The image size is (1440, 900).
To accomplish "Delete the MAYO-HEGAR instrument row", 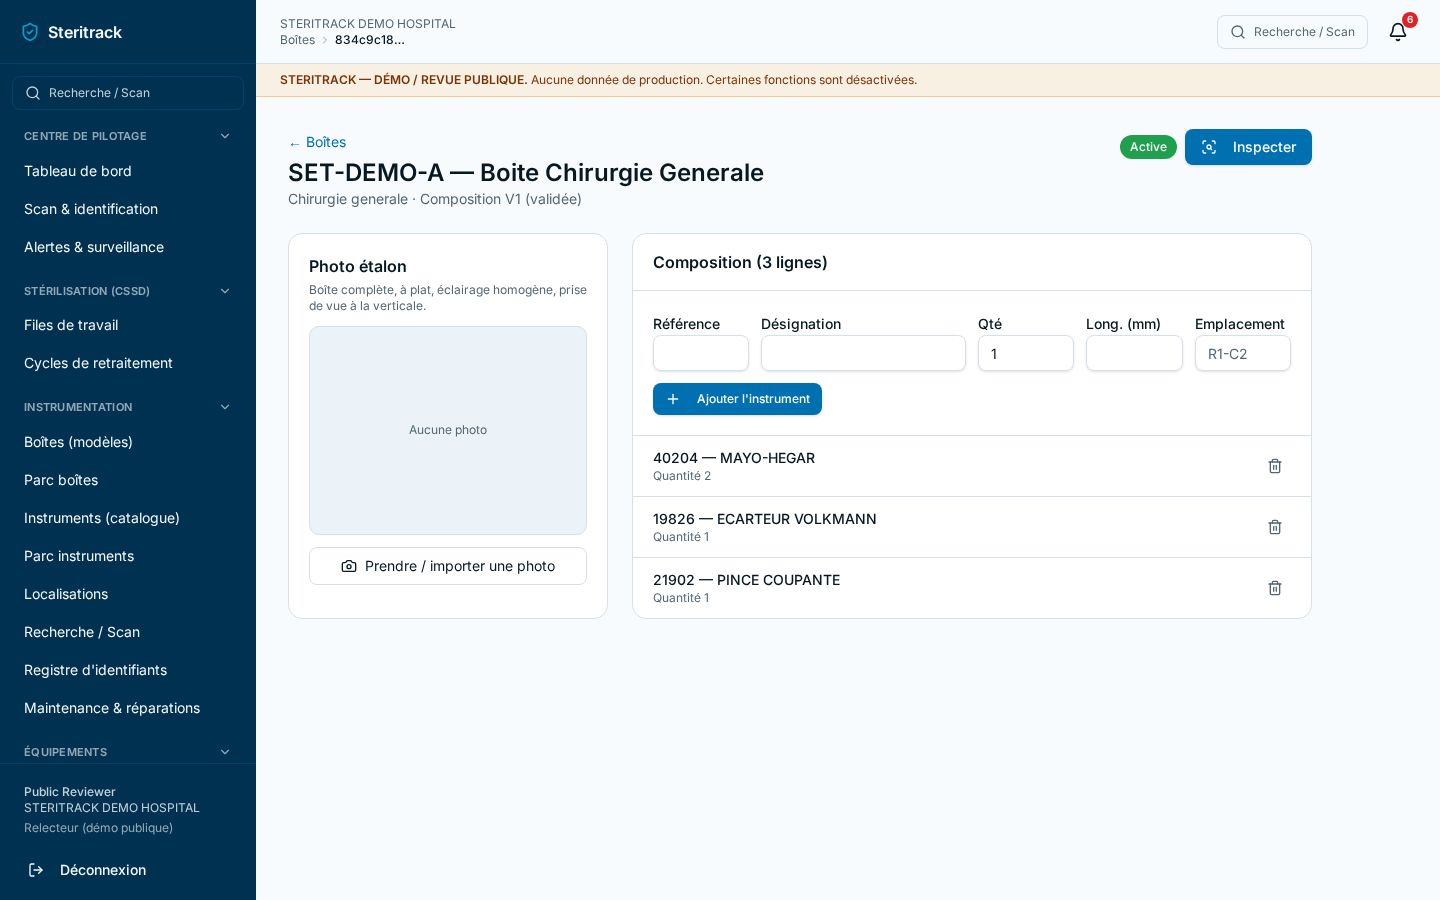I will click(x=1275, y=466).
